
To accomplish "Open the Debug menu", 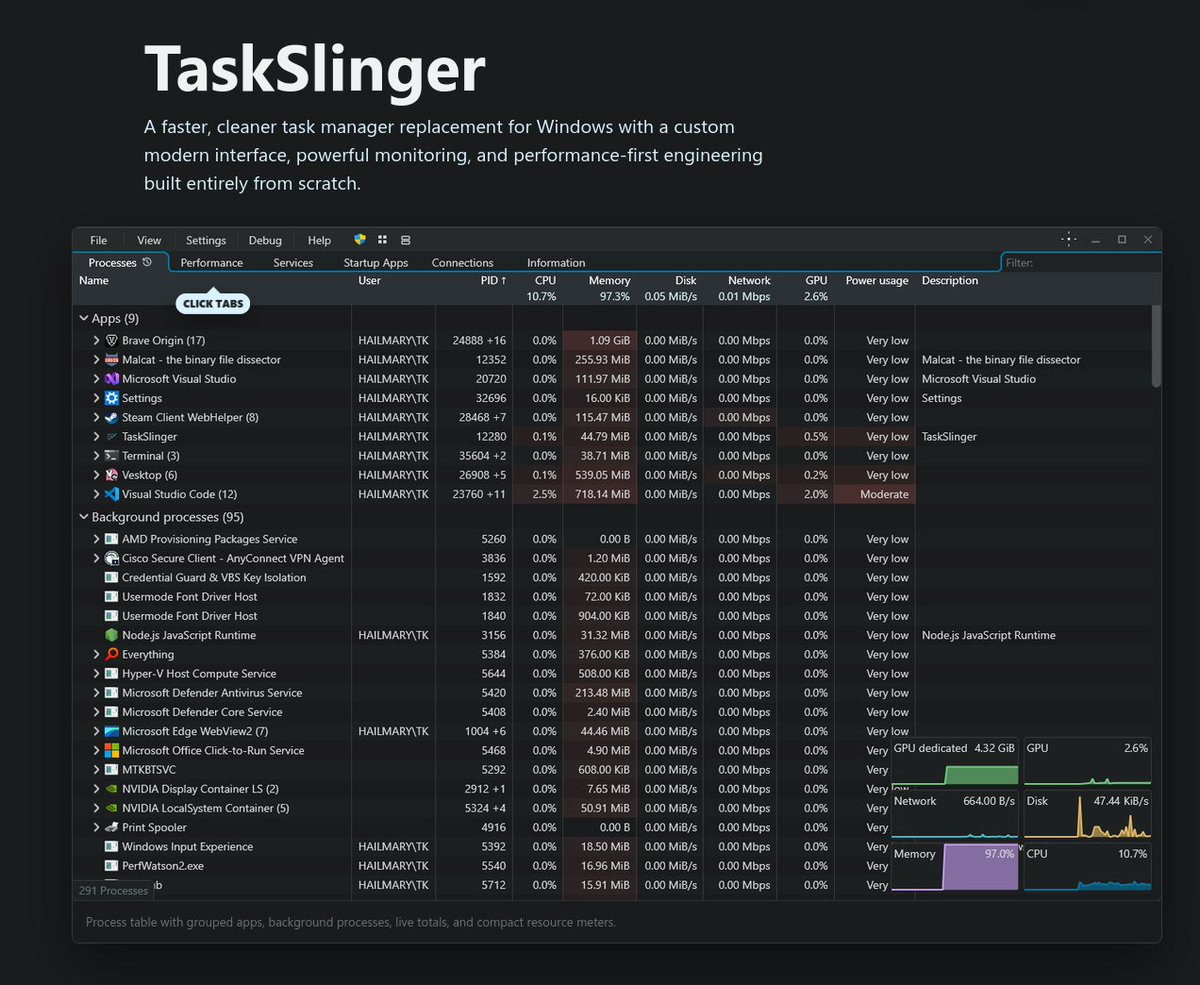I will coord(265,240).
